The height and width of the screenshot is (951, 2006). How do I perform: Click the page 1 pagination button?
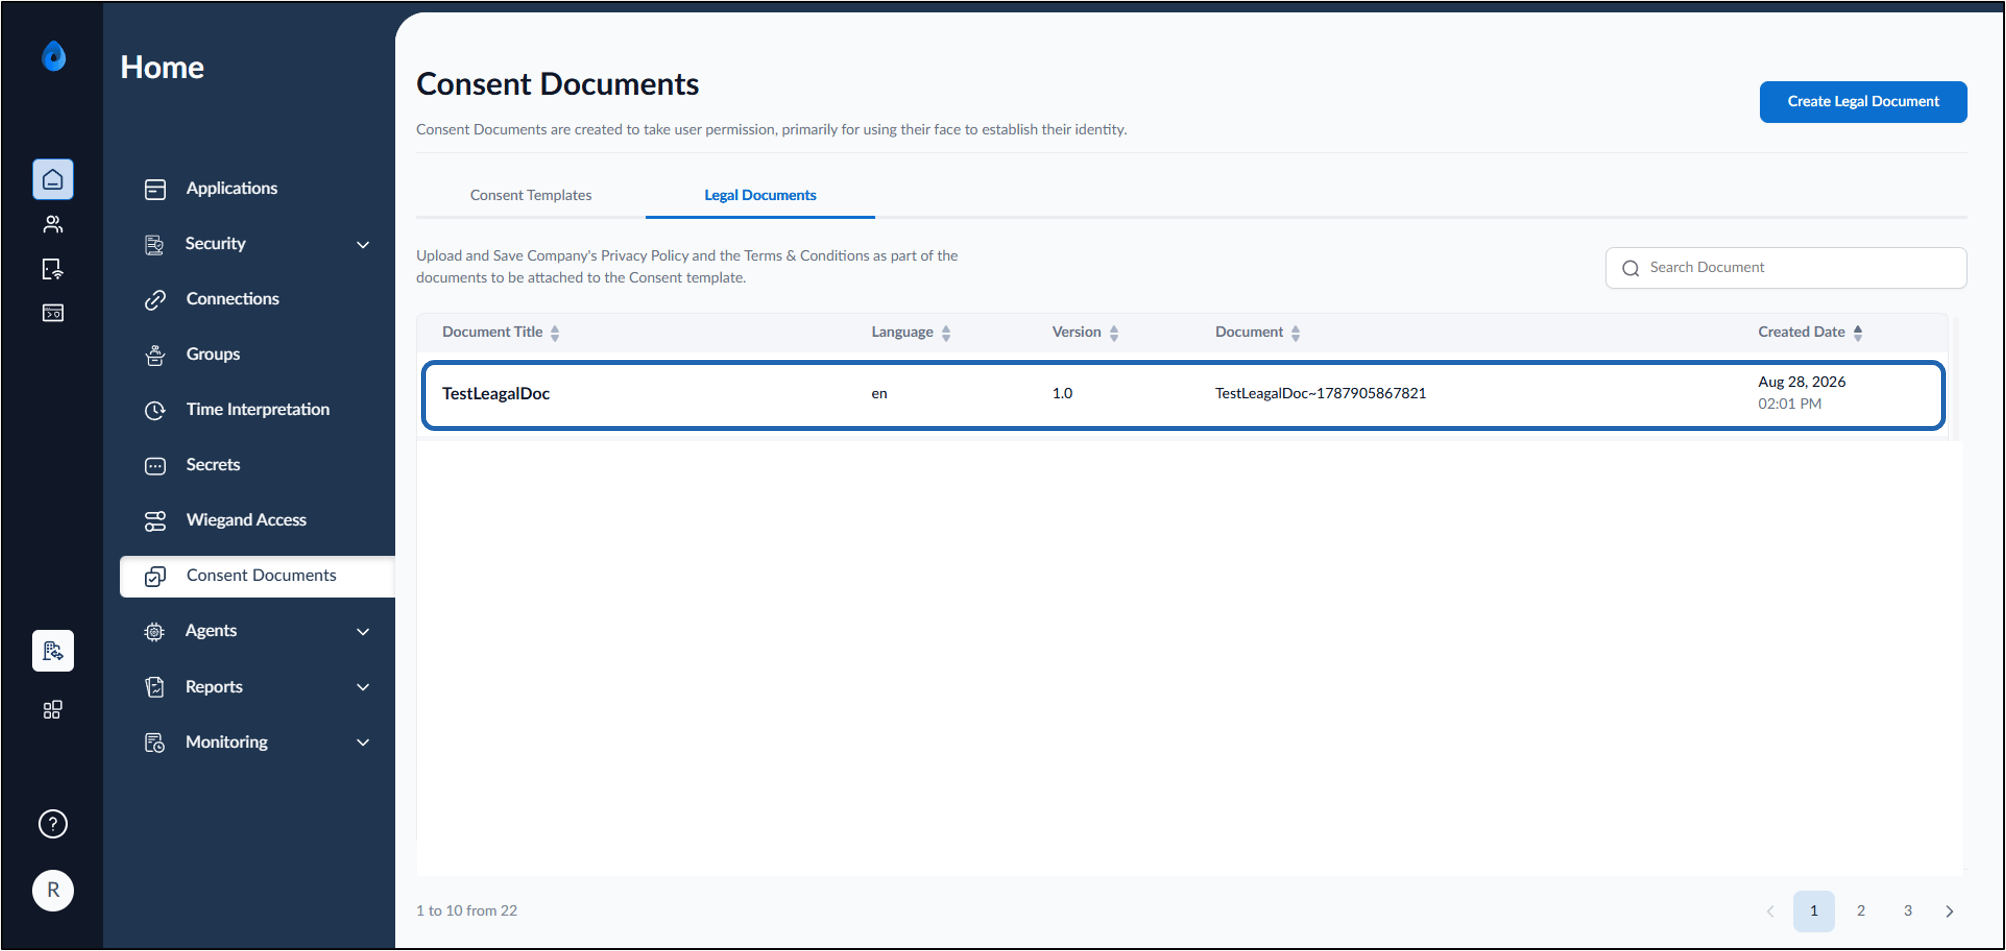tap(1814, 911)
